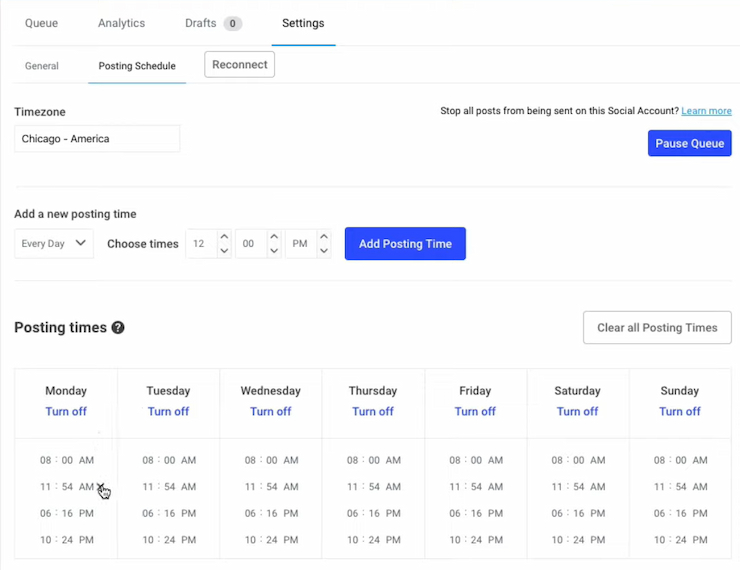Screen dimensions: 740x570
Task: Click the PM period input field
Action: (301, 243)
